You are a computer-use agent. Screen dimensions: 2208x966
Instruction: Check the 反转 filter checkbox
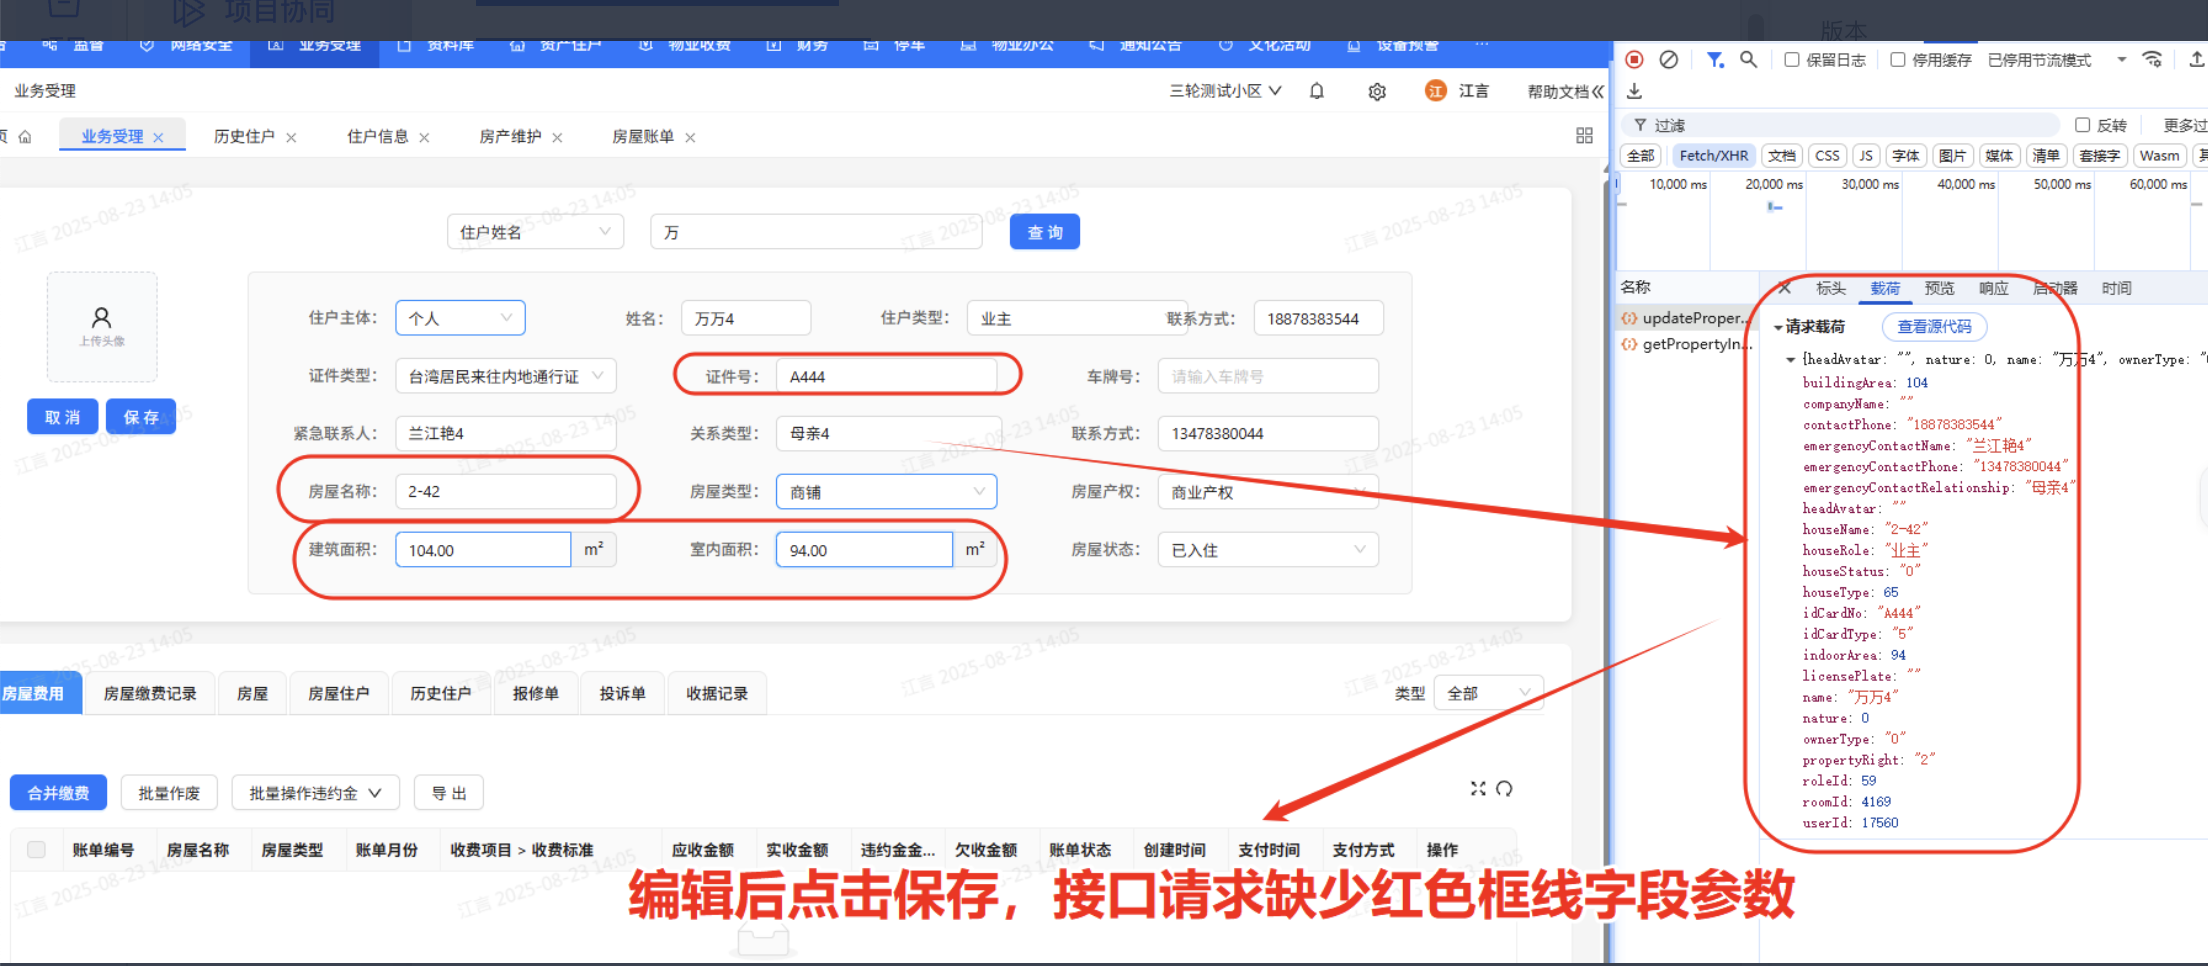click(x=2082, y=125)
